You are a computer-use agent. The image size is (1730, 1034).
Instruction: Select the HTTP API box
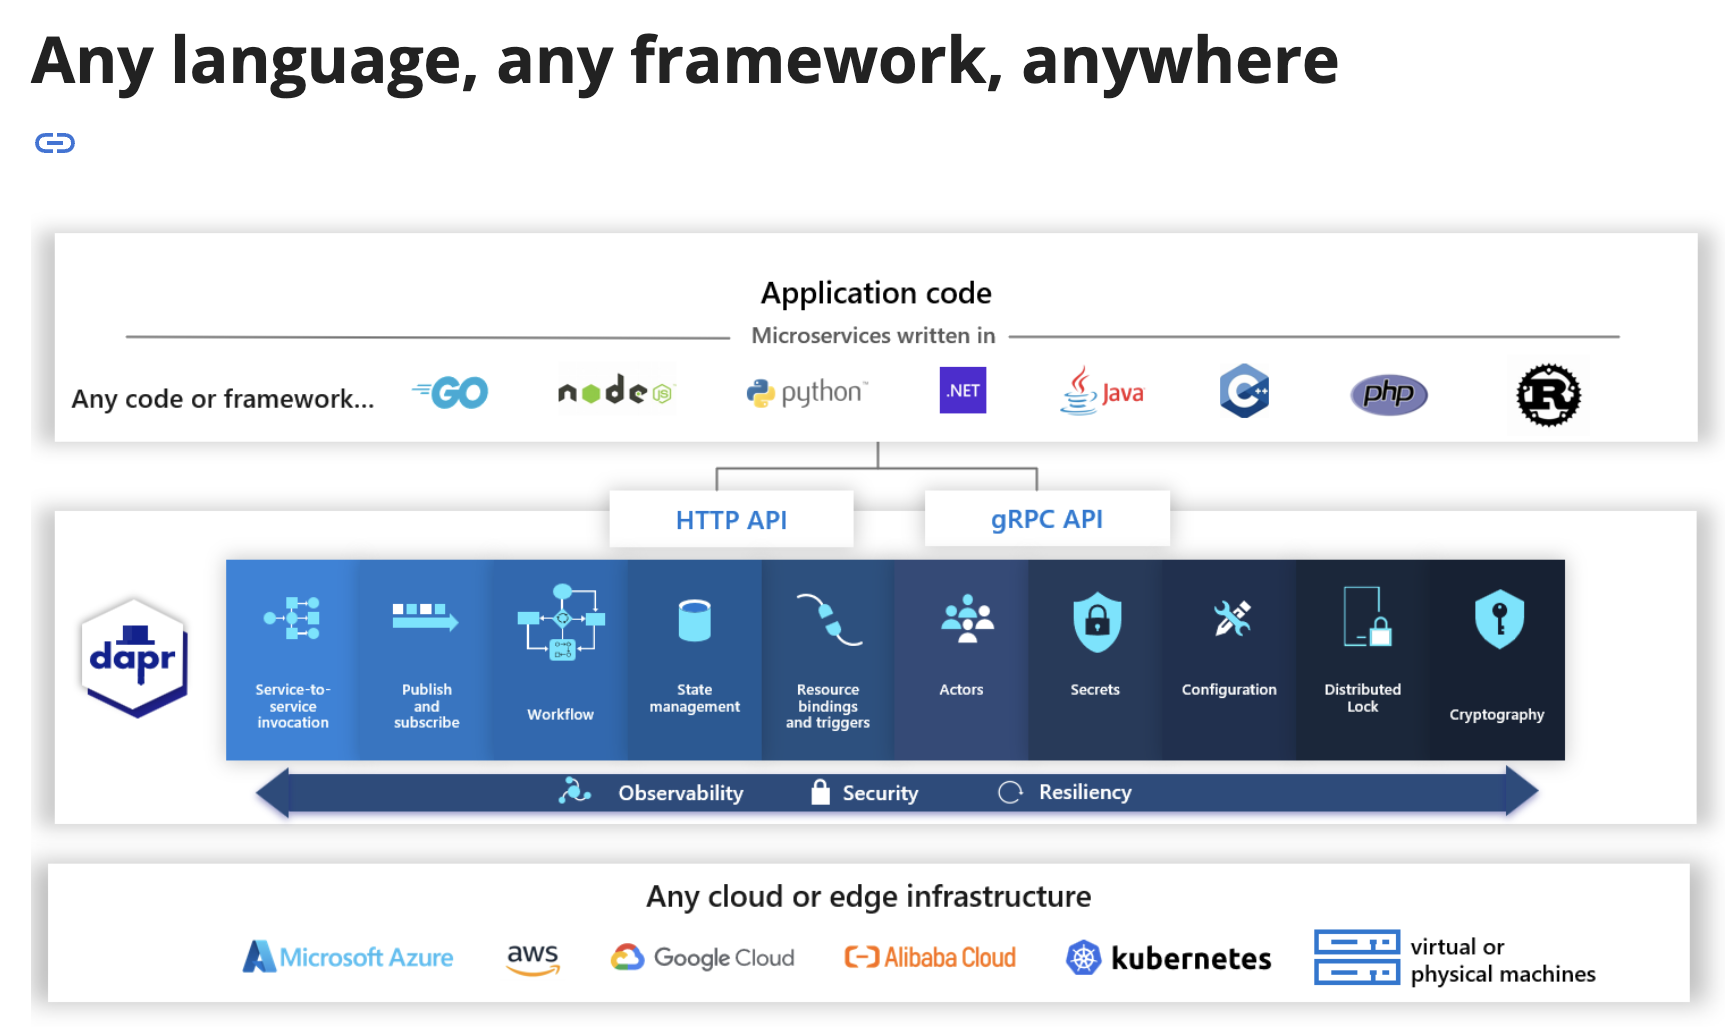coord(731,519)
